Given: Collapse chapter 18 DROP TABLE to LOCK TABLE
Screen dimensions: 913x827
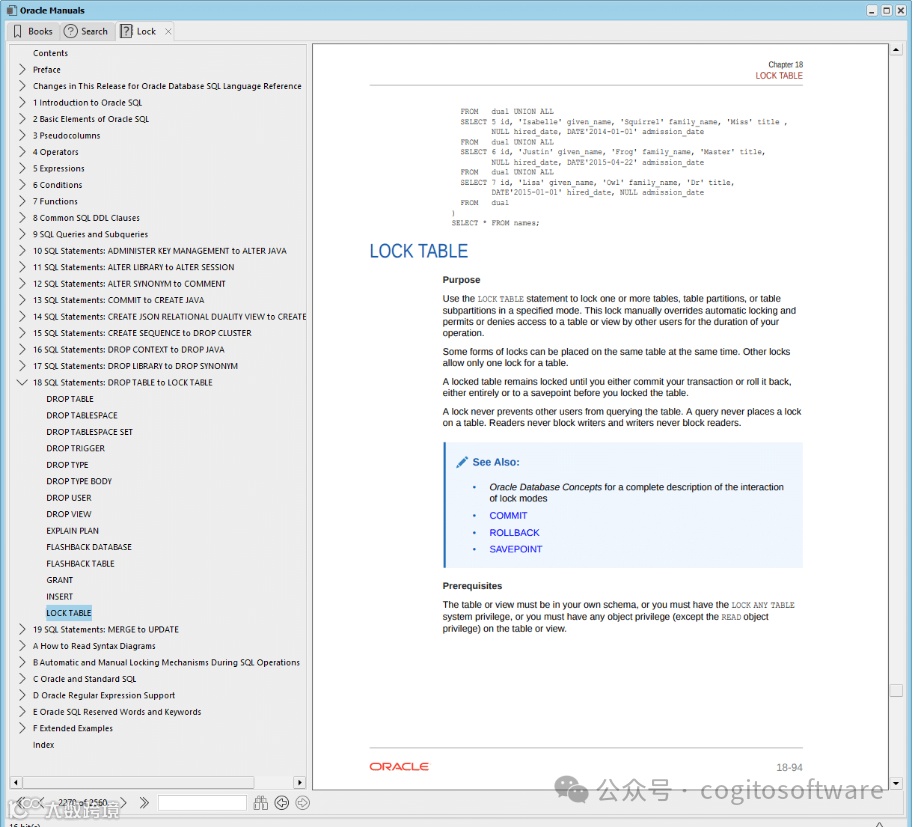Looking at the screenshot, I should pyautogui.click(x=22, y=383).
